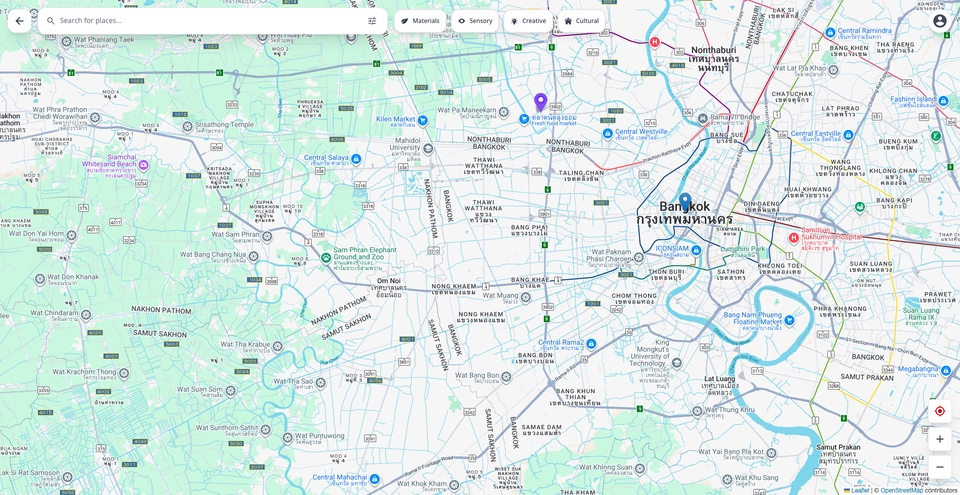Select the purple map pin marker
The width and height of the screenshot is (960, 495).
(541, 101)
